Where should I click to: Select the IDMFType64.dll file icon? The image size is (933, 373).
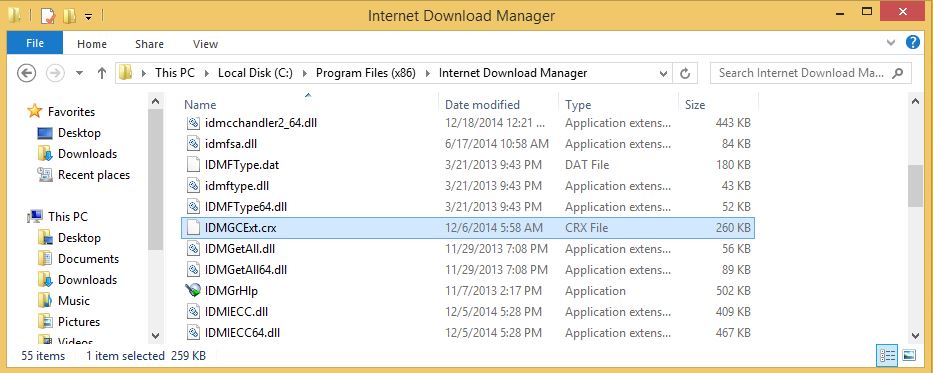pos(192,207)
